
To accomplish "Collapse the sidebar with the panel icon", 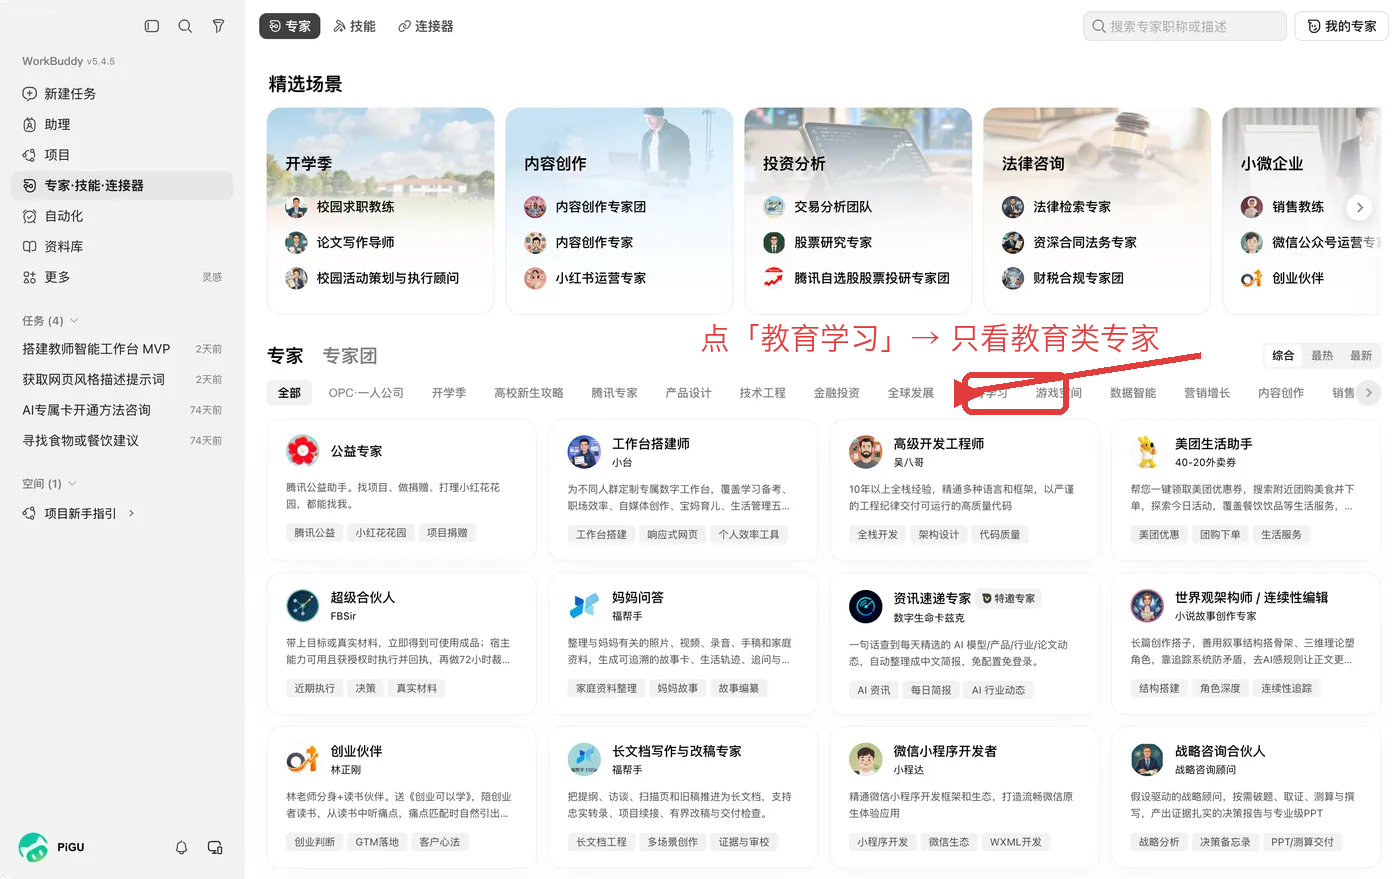I will 152,26.
